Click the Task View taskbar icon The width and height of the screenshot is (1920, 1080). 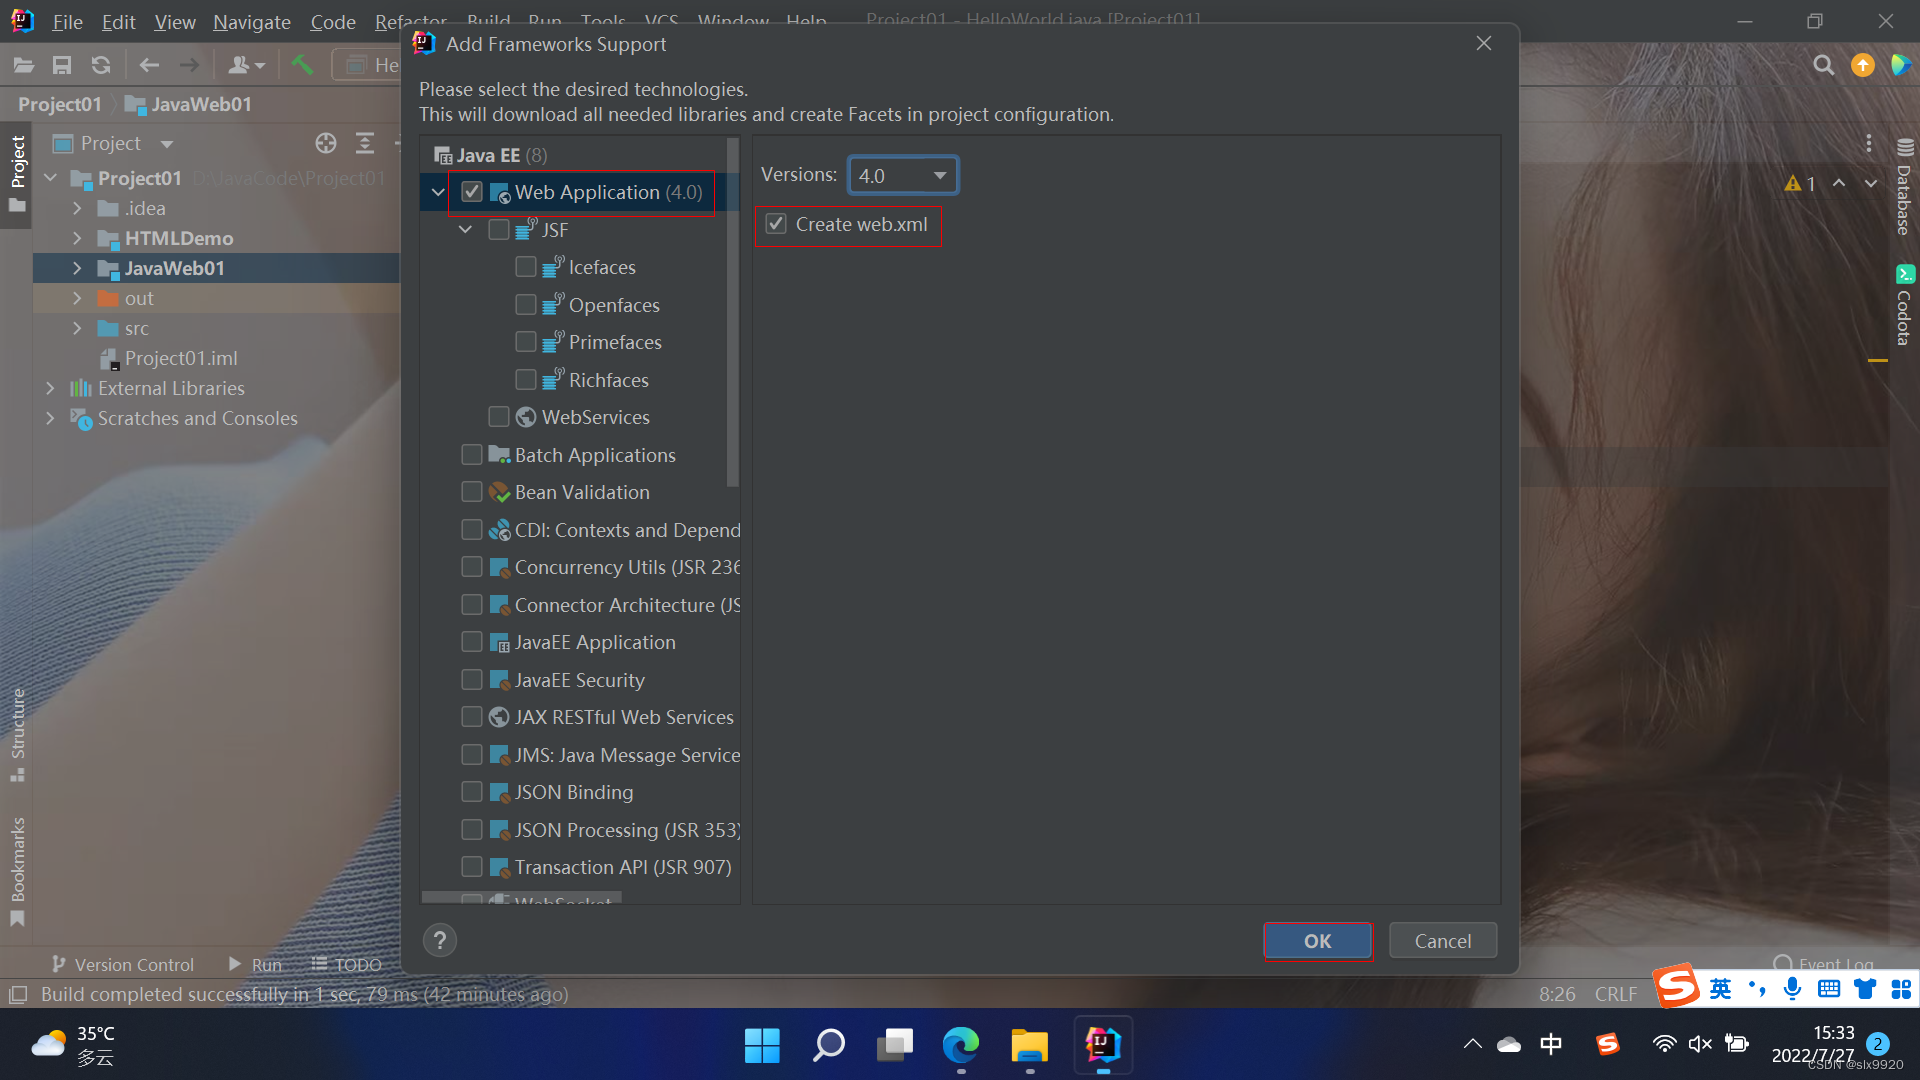[895, 1046]
